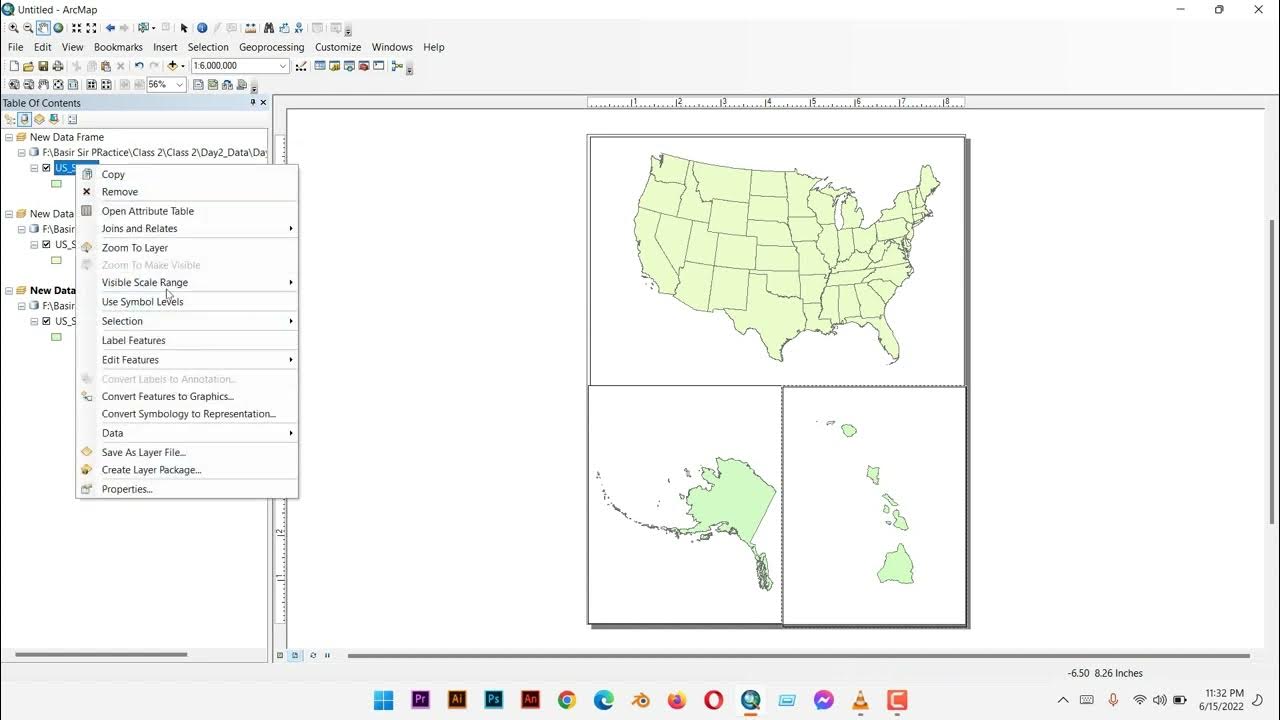The width and height of the screenshot is (1280, 720).
Task: Click the Fixed Zoom In icon
Action: pyautogui.click(x=76, y=27)
